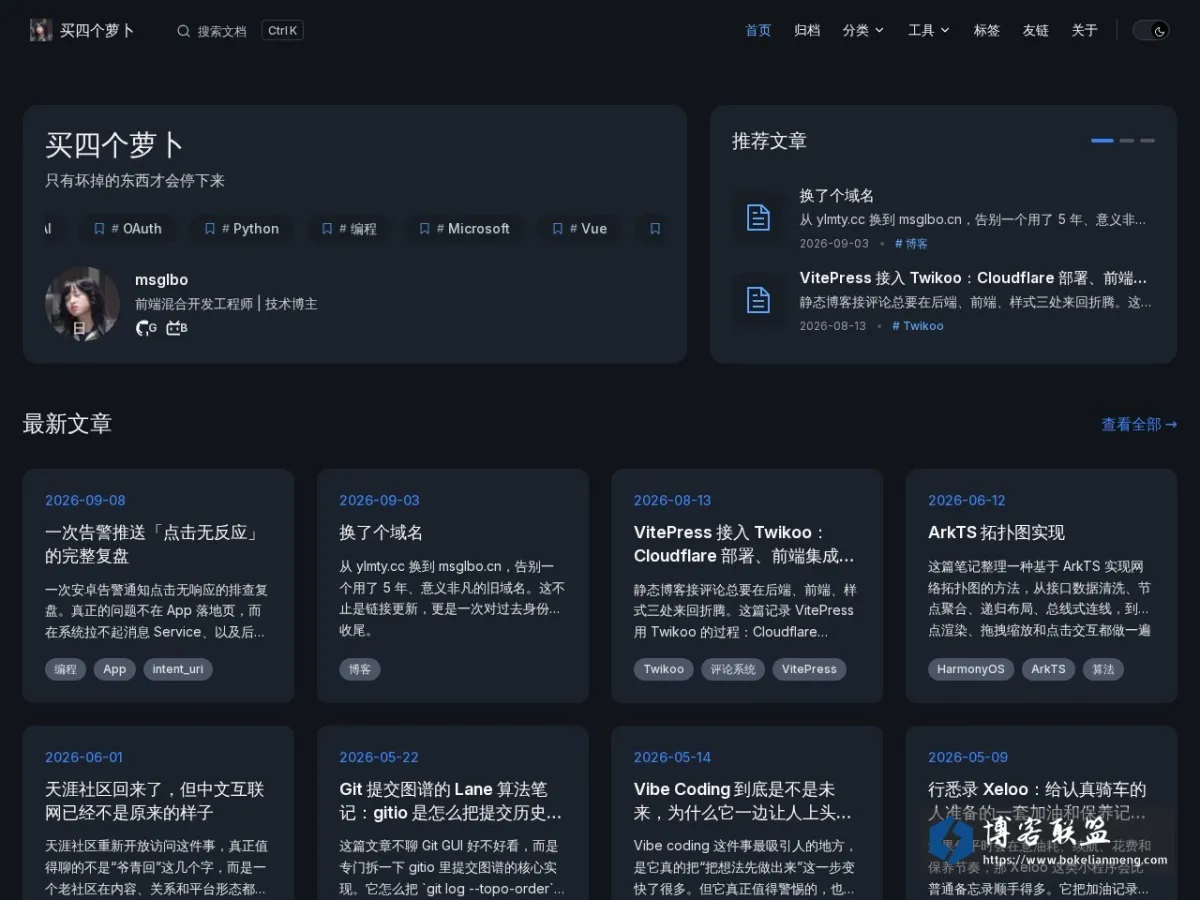1200x900 pixels.
Task: Click 博客 tag pill on 换了个域名 card
Action: pos(360,669)
